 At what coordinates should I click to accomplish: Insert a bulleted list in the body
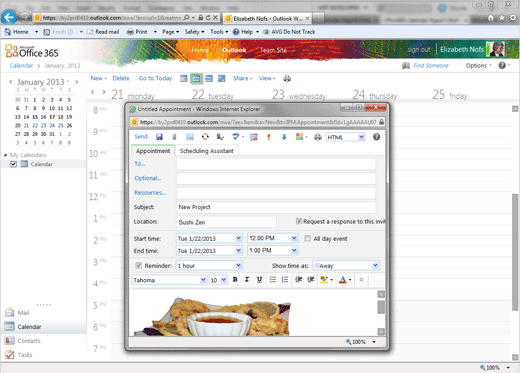pyautogui.click(x=273, y=280)
